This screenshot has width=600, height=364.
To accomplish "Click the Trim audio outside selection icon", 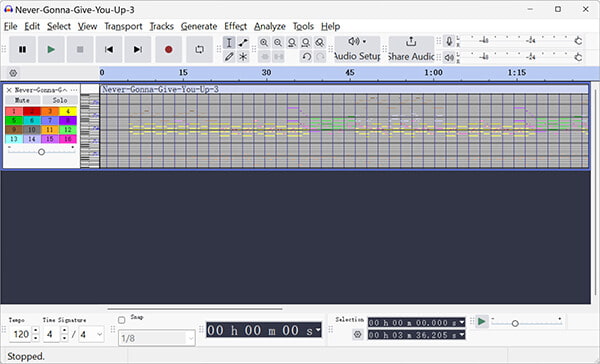I will 264,57.
